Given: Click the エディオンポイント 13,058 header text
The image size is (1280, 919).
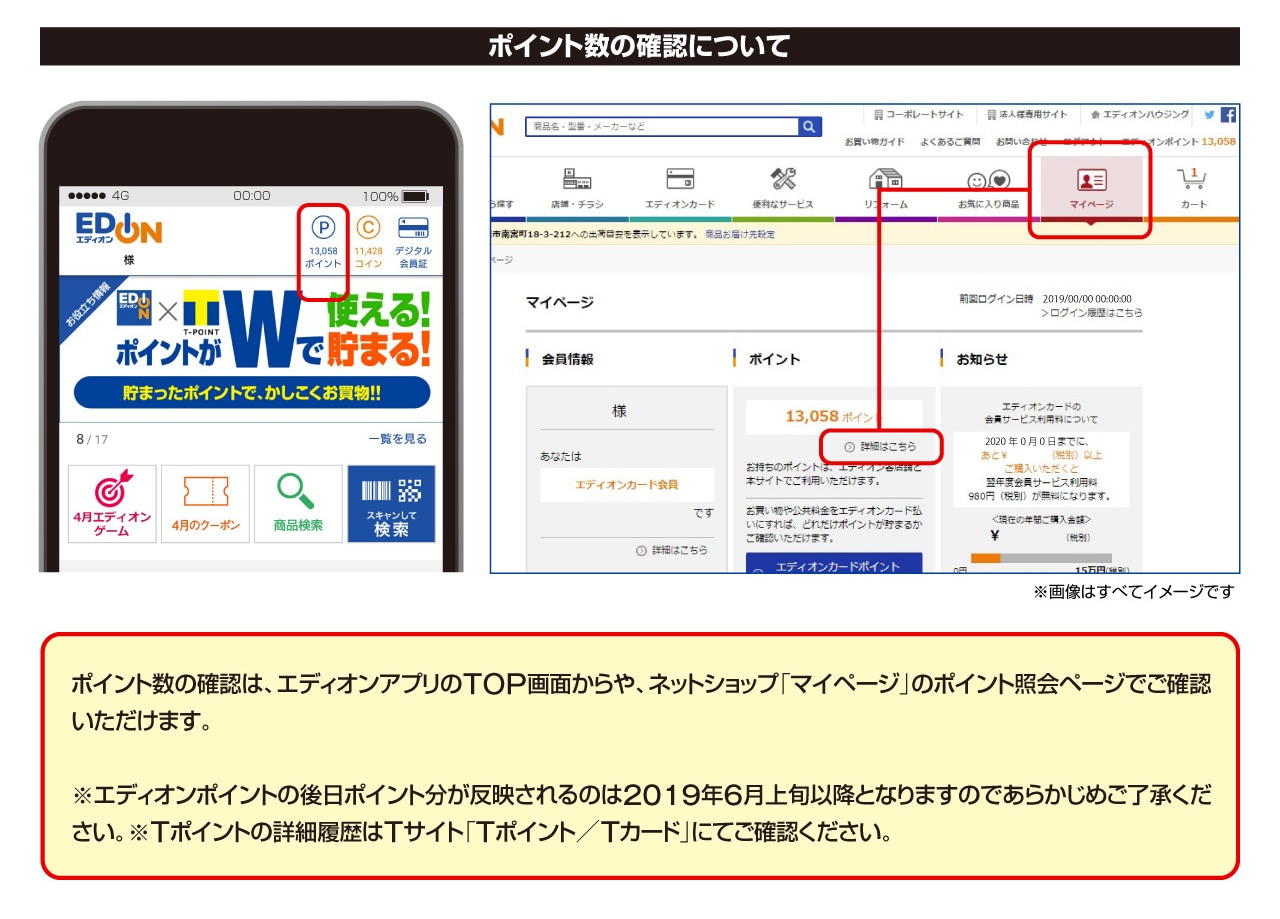Looking at the screenshot, I should click(1178, 142).
